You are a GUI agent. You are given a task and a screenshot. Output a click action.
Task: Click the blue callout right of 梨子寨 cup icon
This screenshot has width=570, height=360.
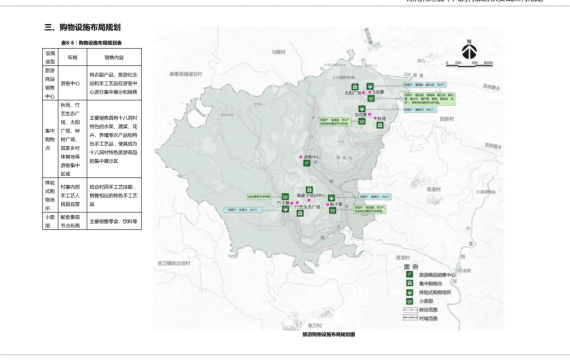click(375, 197)
